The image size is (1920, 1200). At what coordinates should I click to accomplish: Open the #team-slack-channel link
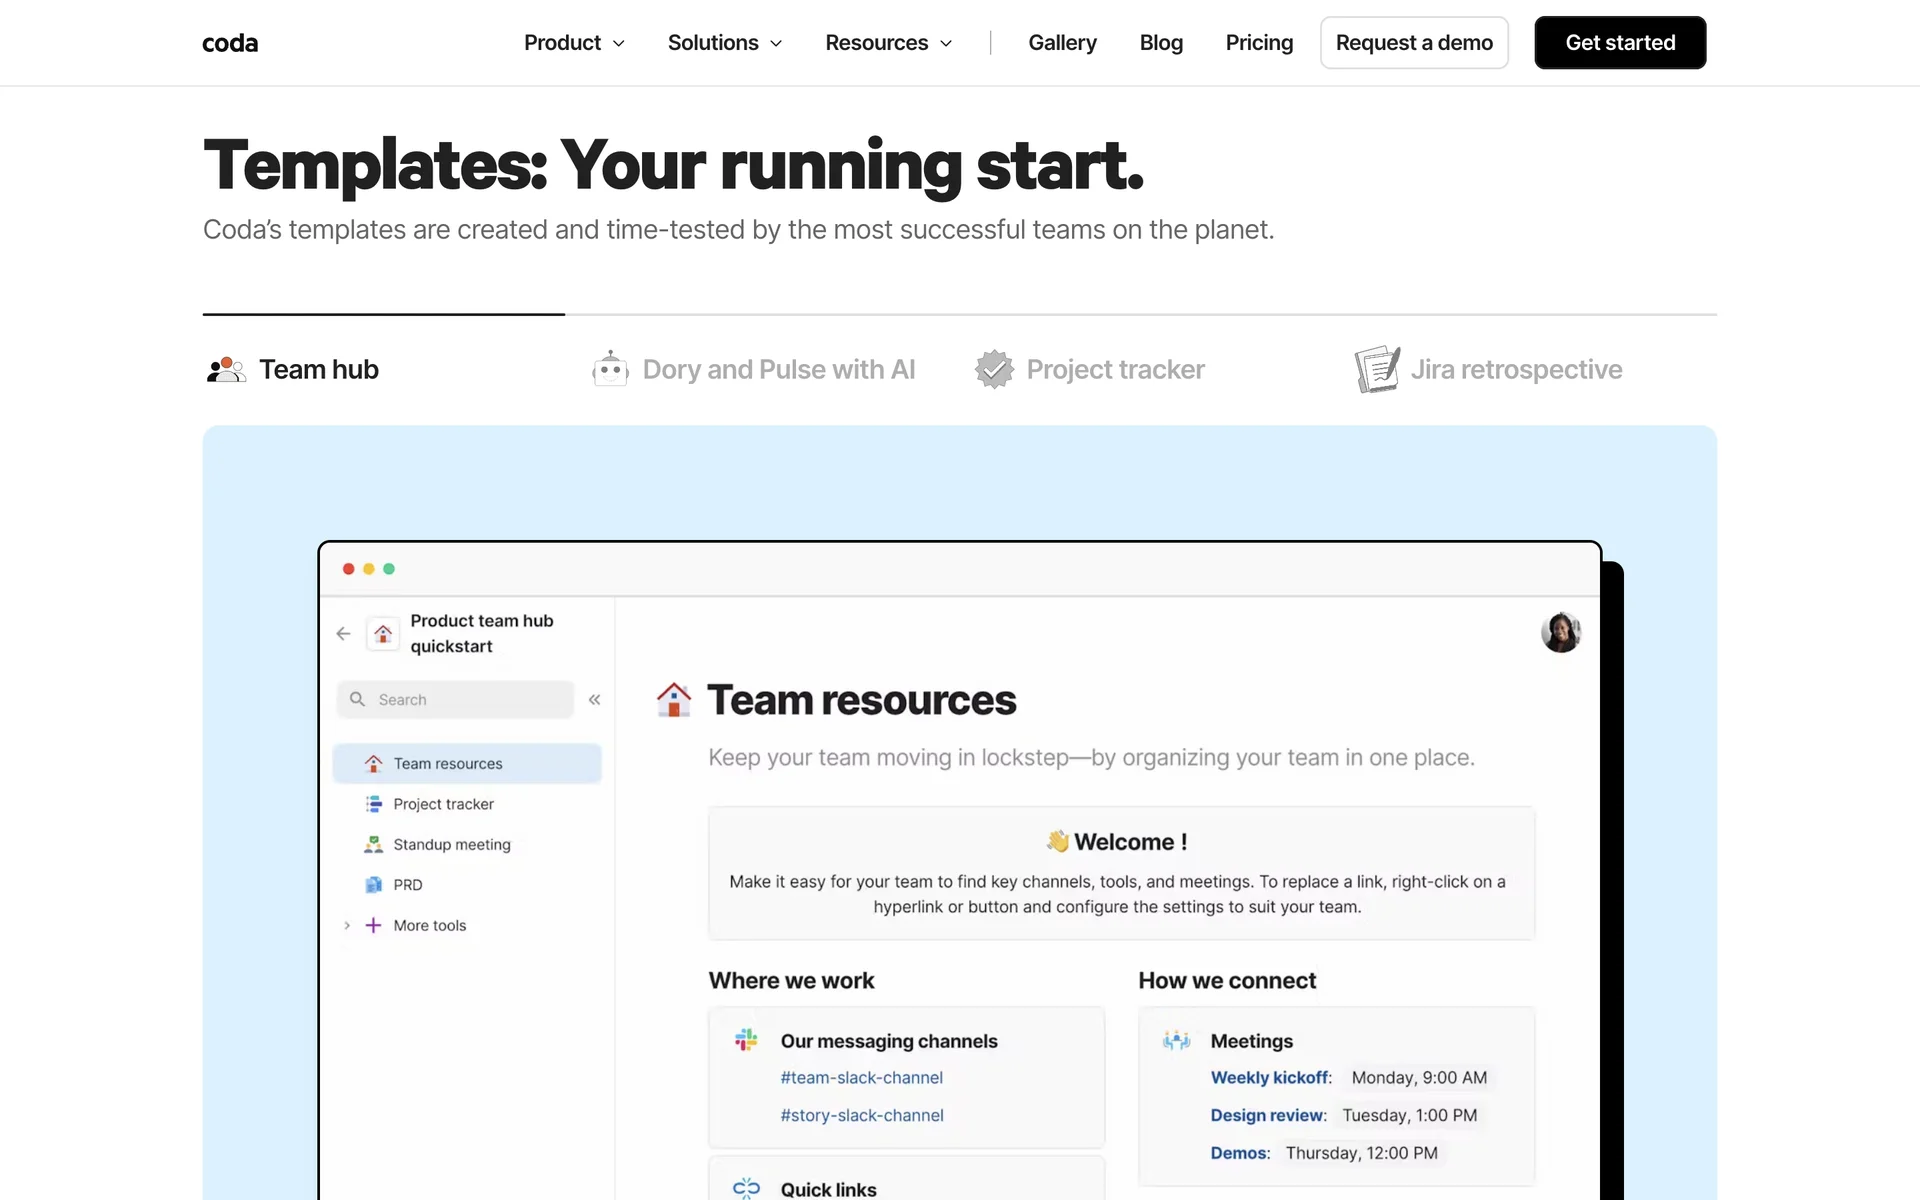pos(861,1078)
